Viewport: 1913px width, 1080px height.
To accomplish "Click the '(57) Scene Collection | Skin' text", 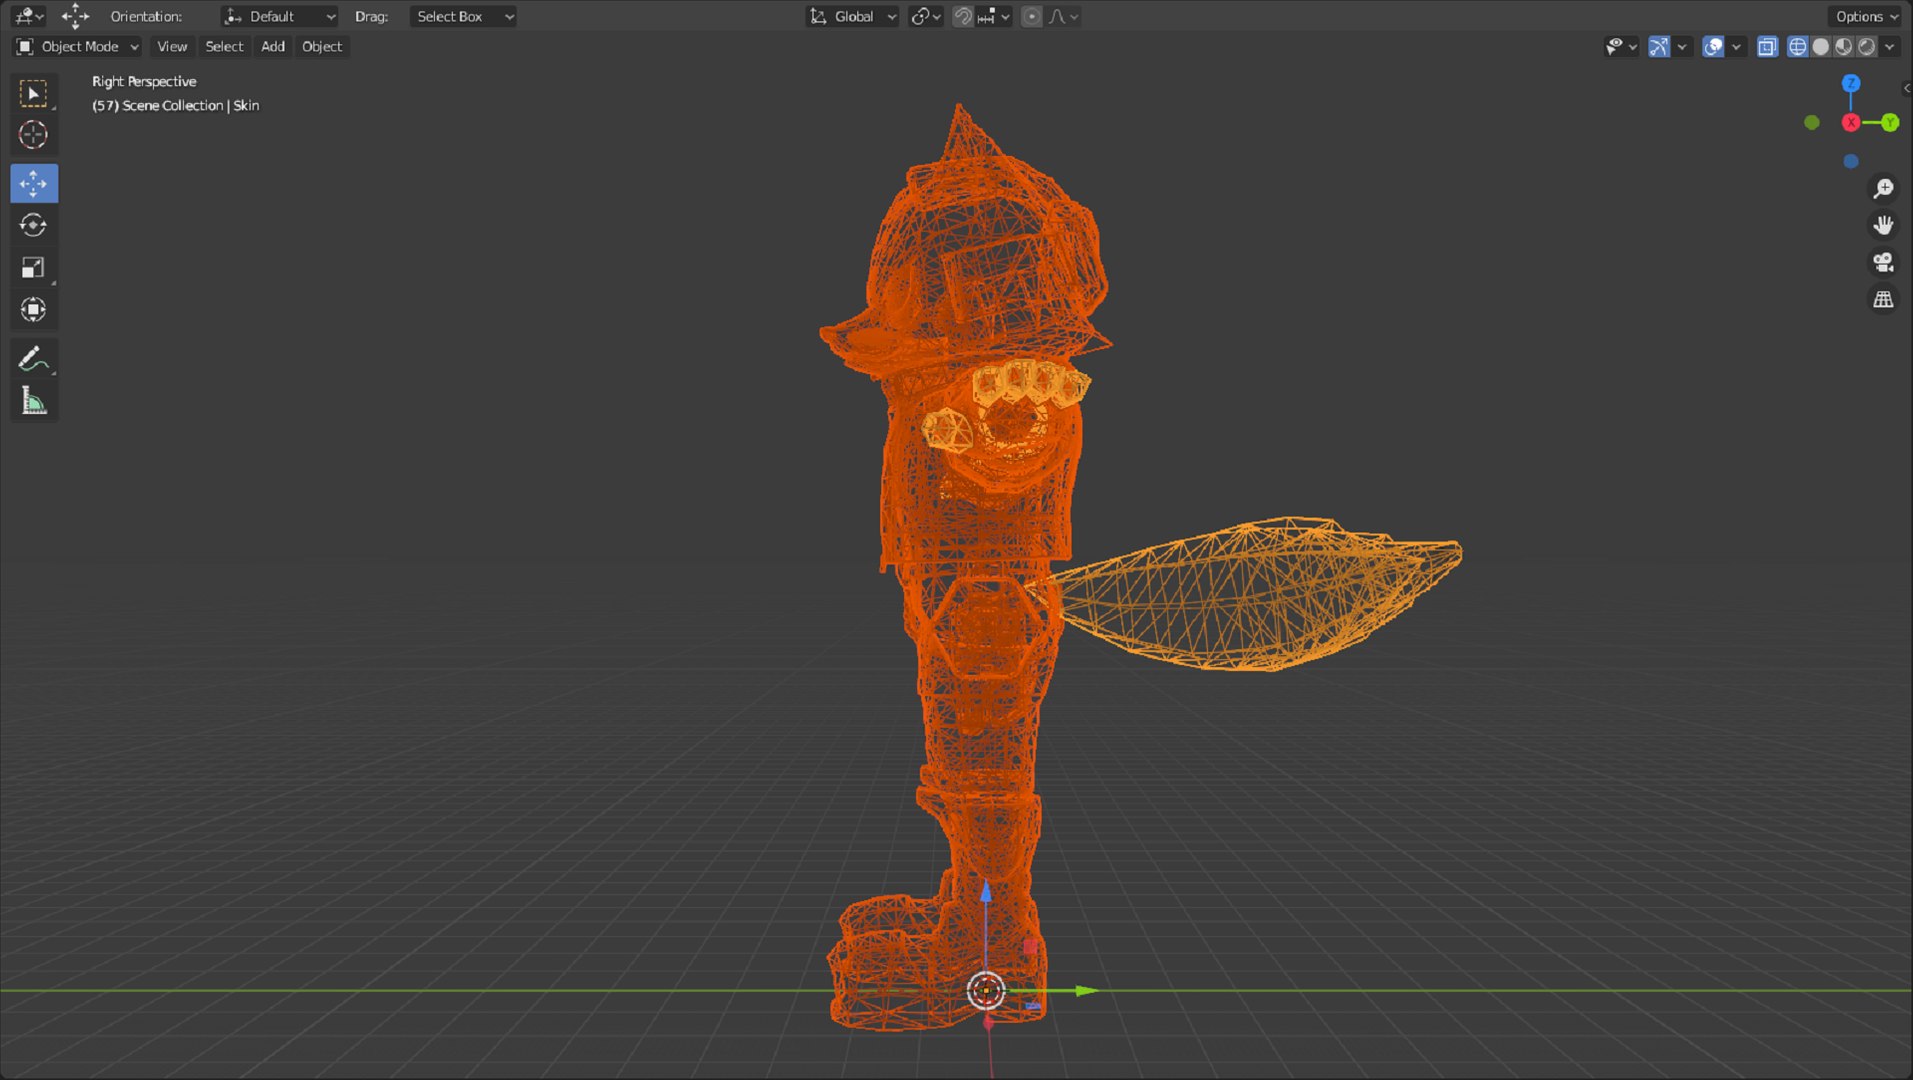I will [x=175, y=105].
